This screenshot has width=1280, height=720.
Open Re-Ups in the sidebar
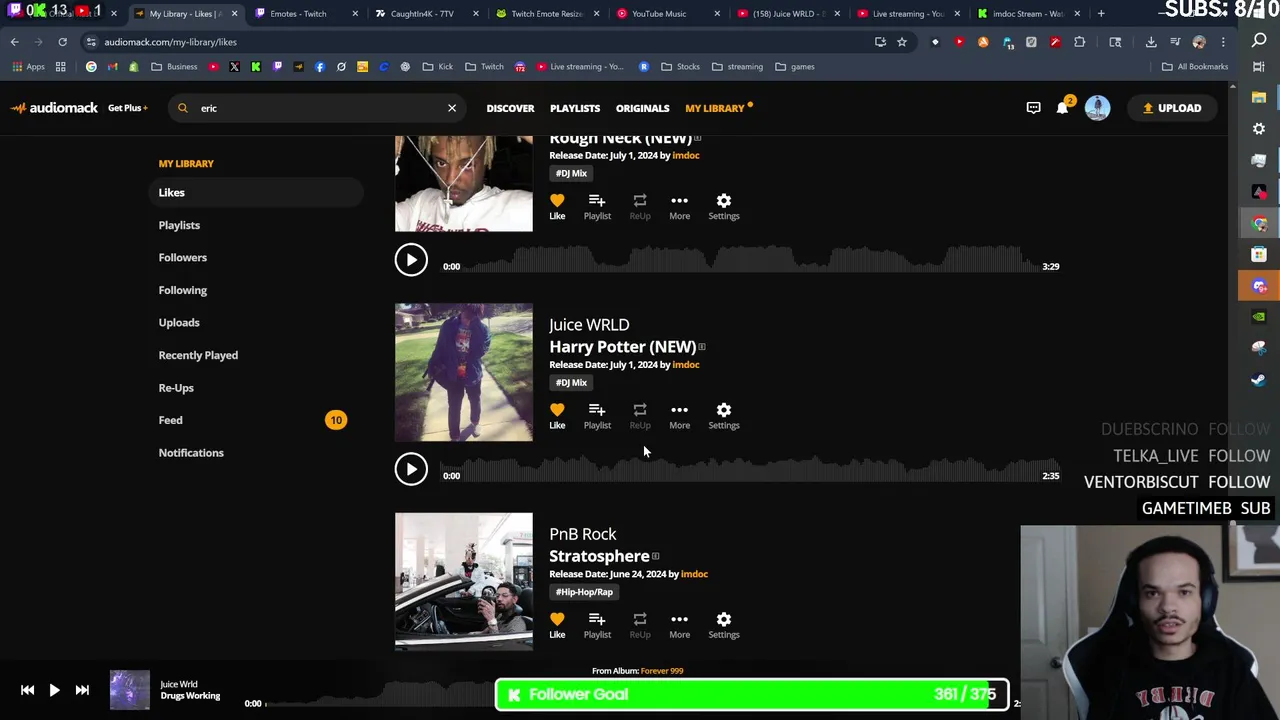click(x=176, y=388)
